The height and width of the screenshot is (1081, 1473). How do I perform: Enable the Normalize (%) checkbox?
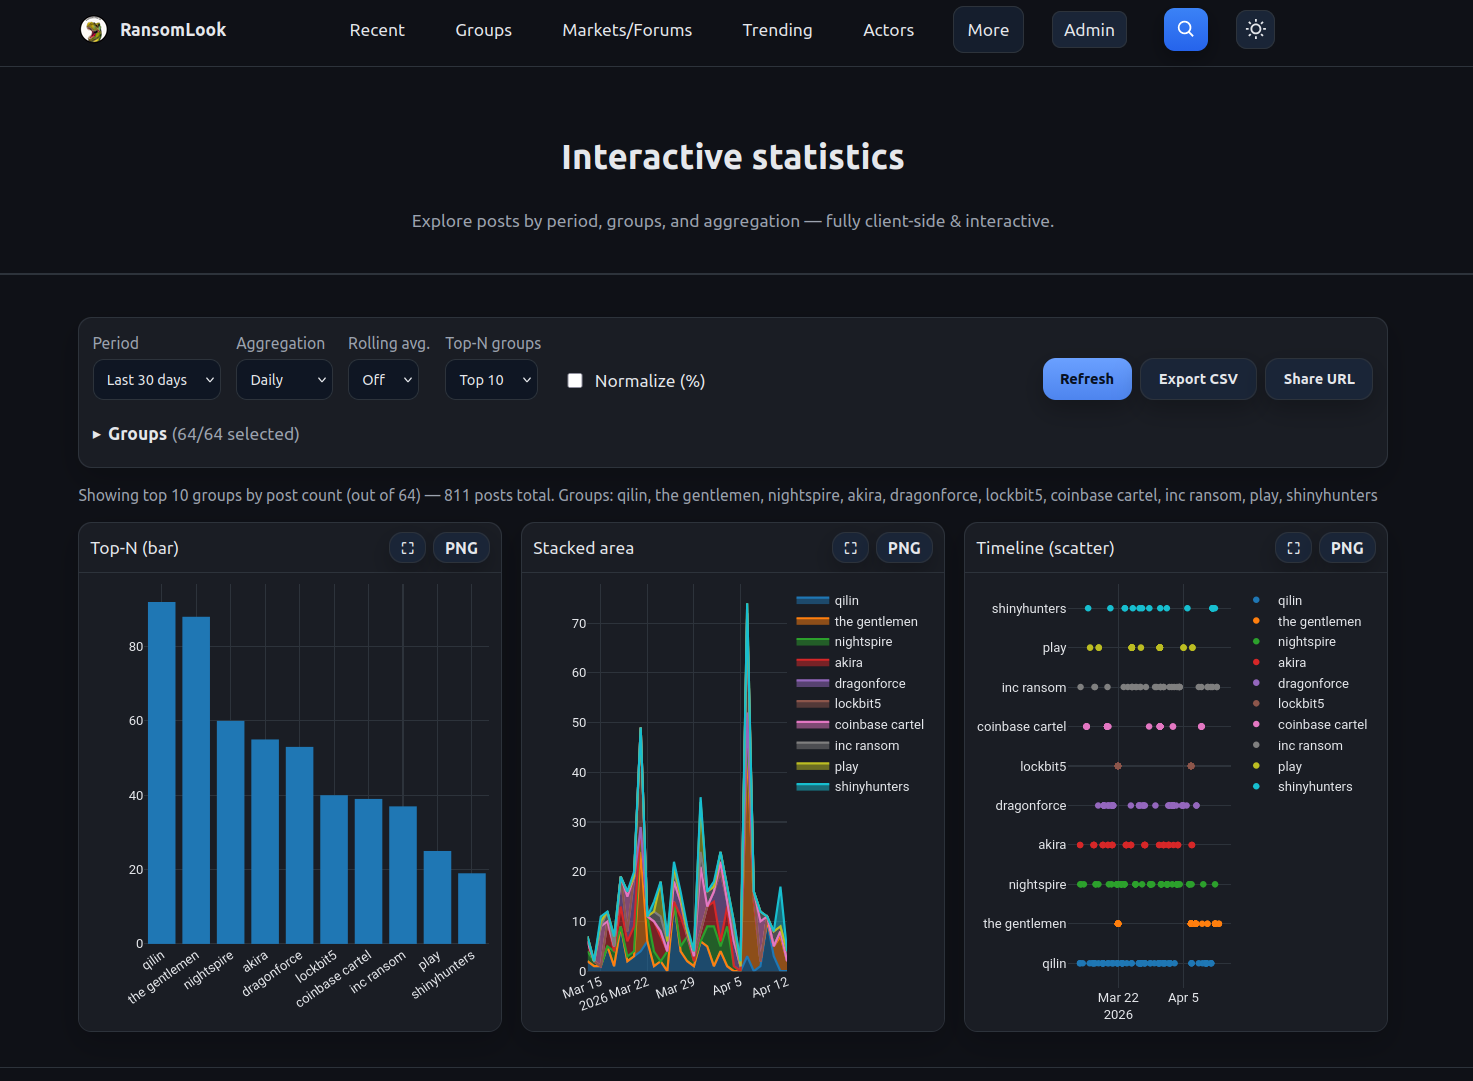pyautogui.click(x=575, y=381)
